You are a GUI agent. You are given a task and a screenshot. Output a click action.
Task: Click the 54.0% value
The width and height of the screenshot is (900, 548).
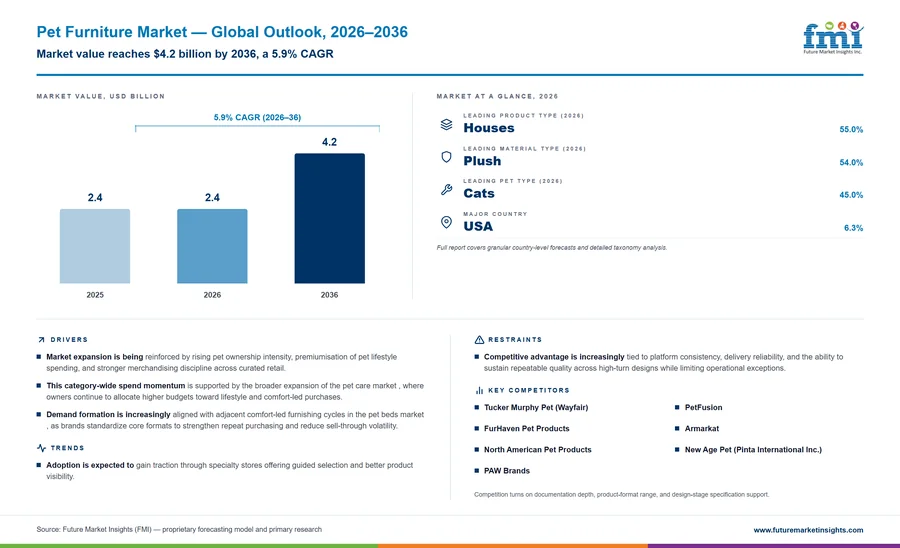(x=851, y=162)
